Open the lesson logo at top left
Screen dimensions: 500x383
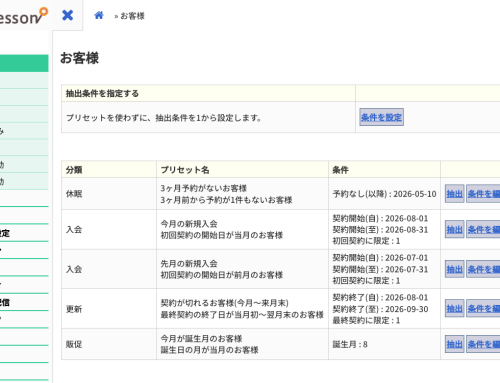point(23,16)
